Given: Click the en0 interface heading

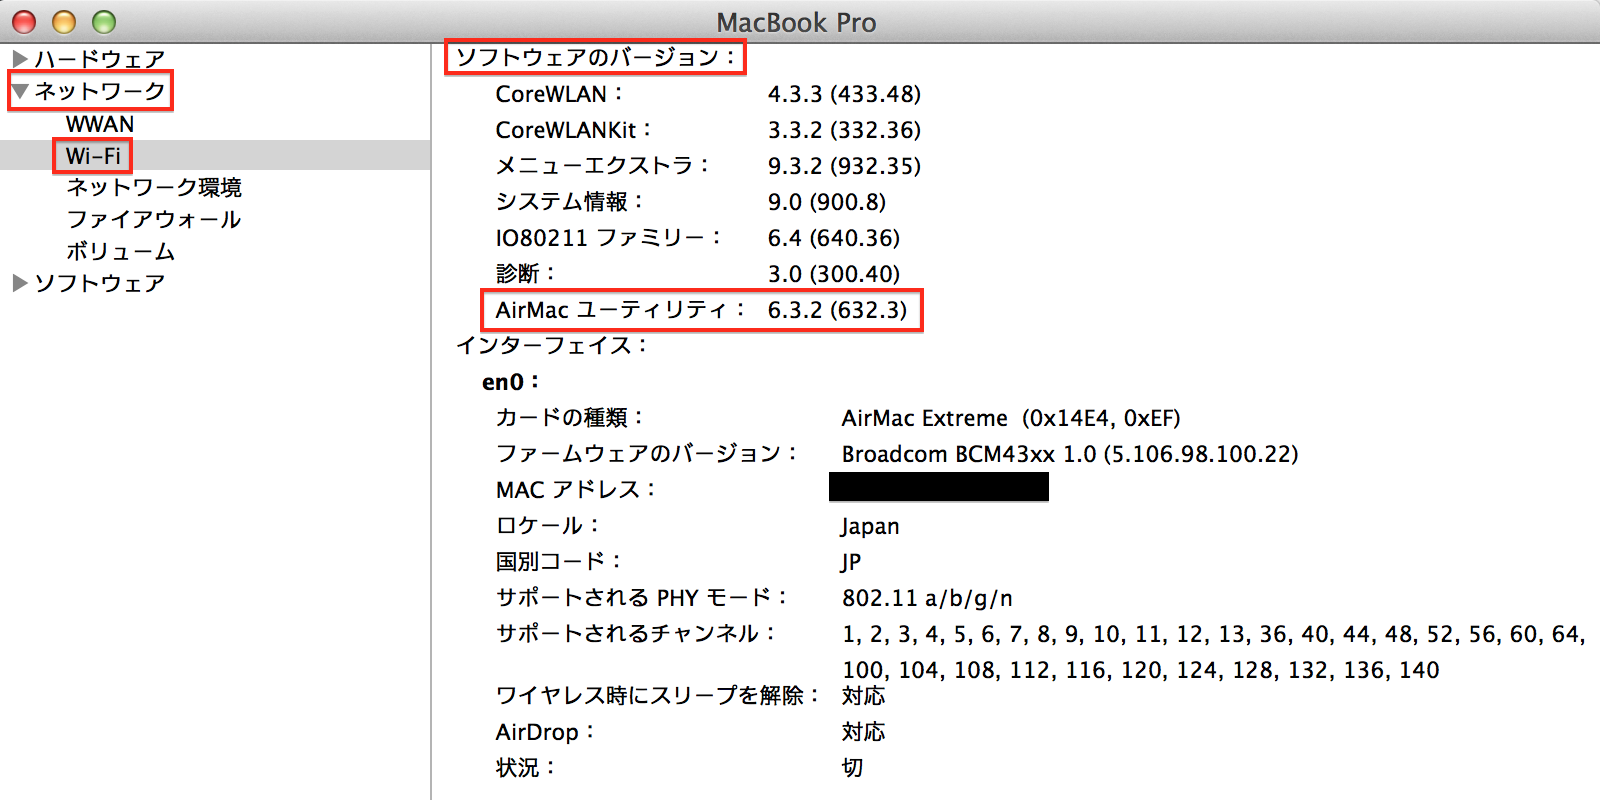Looking at the screenshot, I should tap(511, 382).
